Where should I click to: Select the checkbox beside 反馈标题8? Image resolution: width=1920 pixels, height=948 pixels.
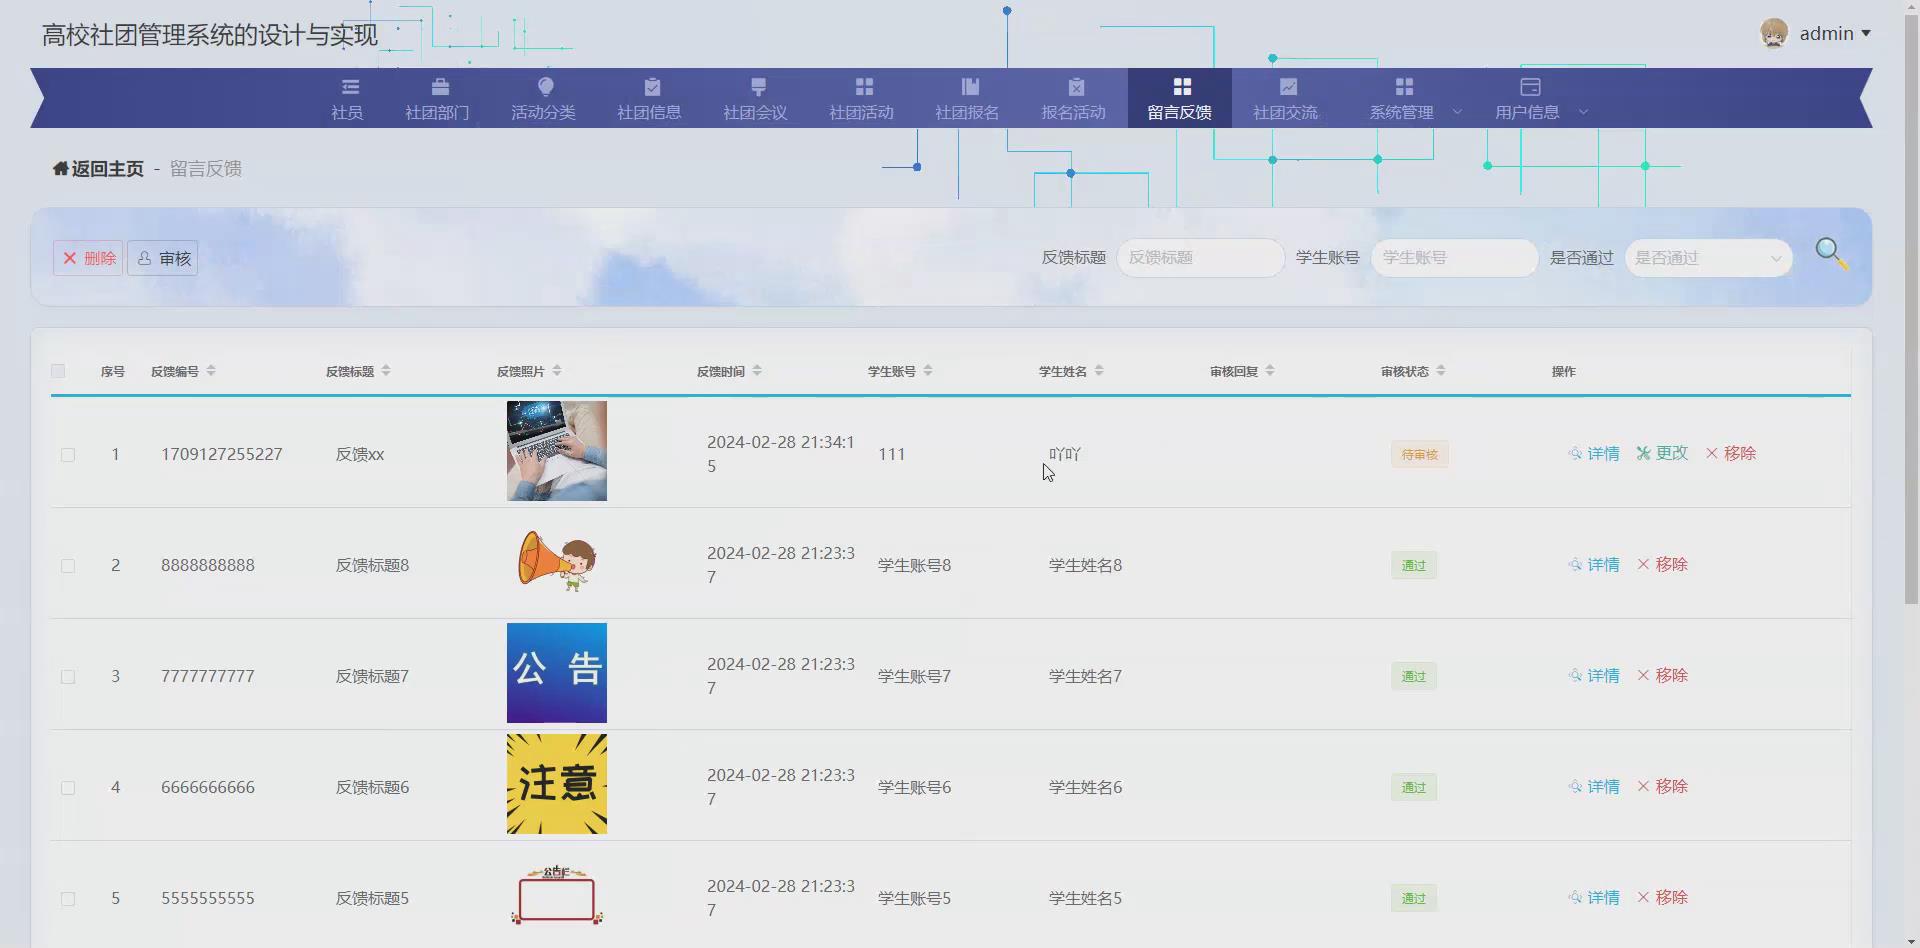coord(68,565)
